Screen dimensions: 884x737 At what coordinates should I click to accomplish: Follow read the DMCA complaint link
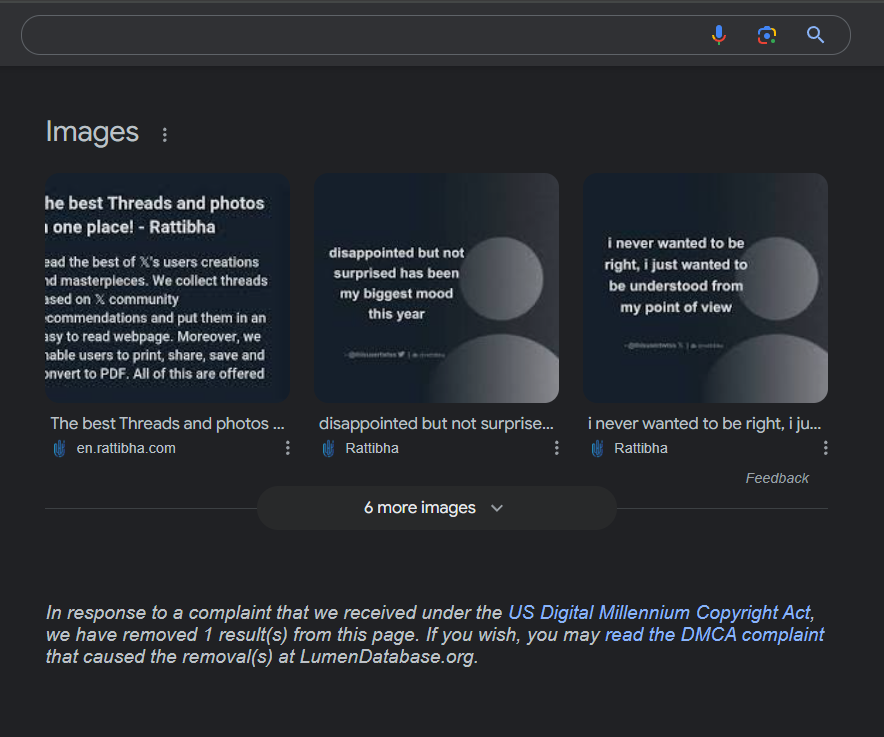(714, 635)
